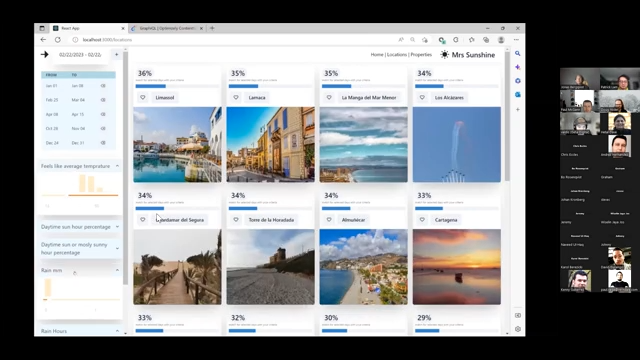Open browser Settings and more menu
The height and width of the screenshot is (360, 640).
tap(516, 40)
